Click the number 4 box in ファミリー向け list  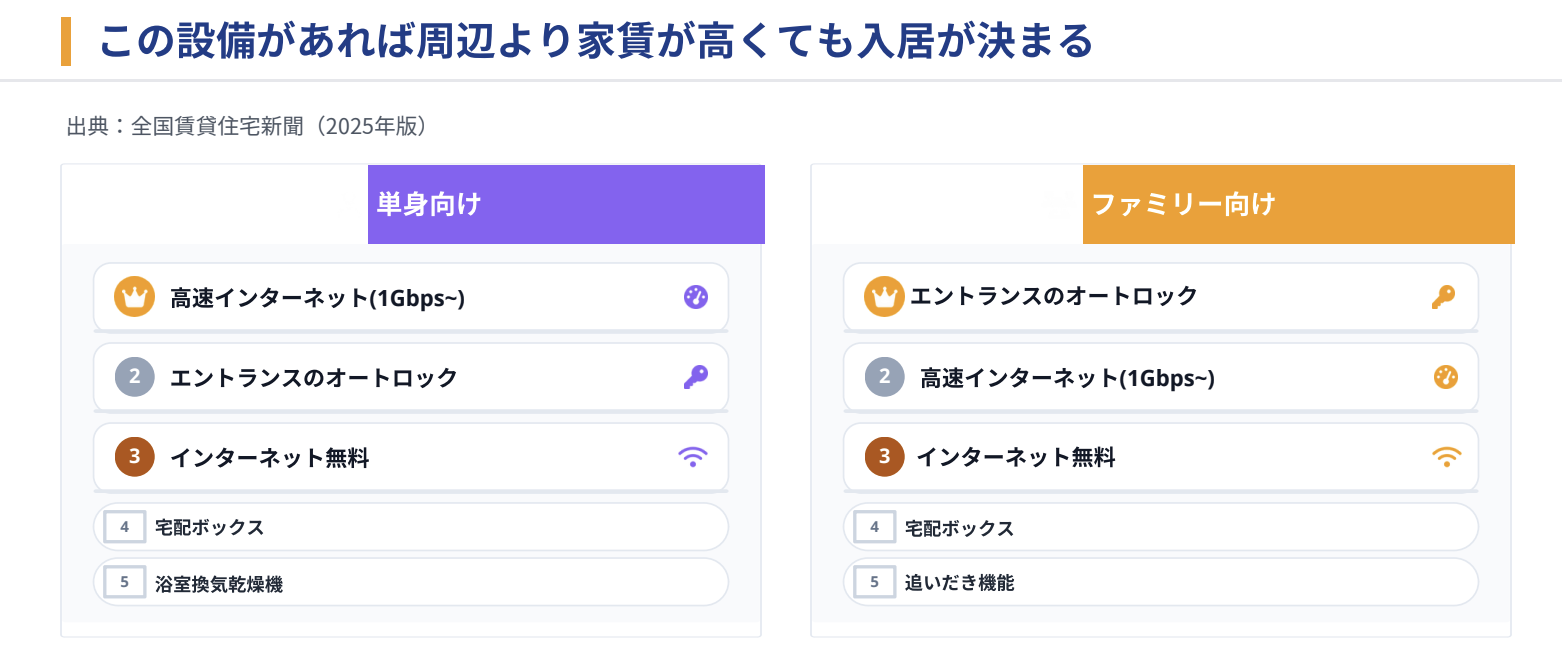click(874, 527)
